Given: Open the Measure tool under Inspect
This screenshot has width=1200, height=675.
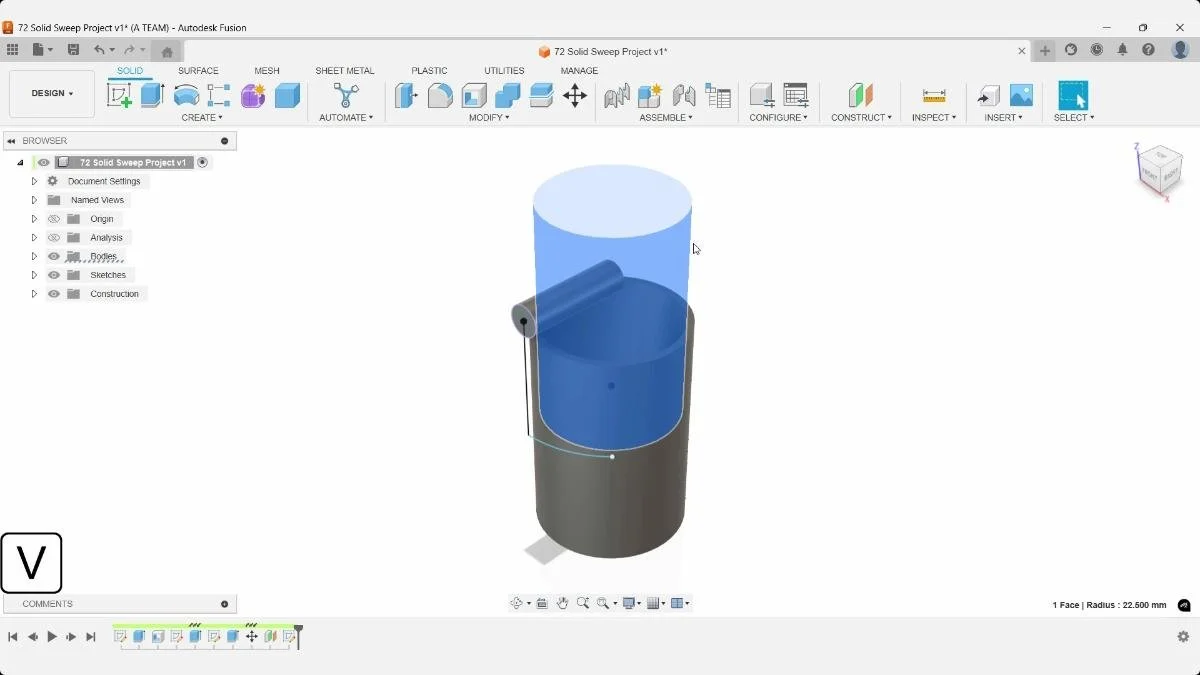Looking at the screenshot, I should coord(934,95).
